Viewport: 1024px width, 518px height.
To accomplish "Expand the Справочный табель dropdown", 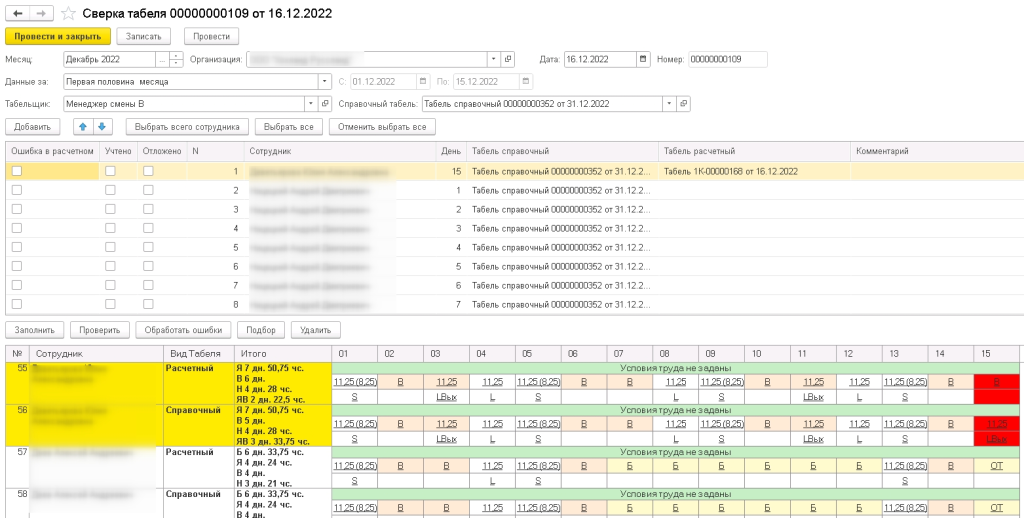I will 669,104.
